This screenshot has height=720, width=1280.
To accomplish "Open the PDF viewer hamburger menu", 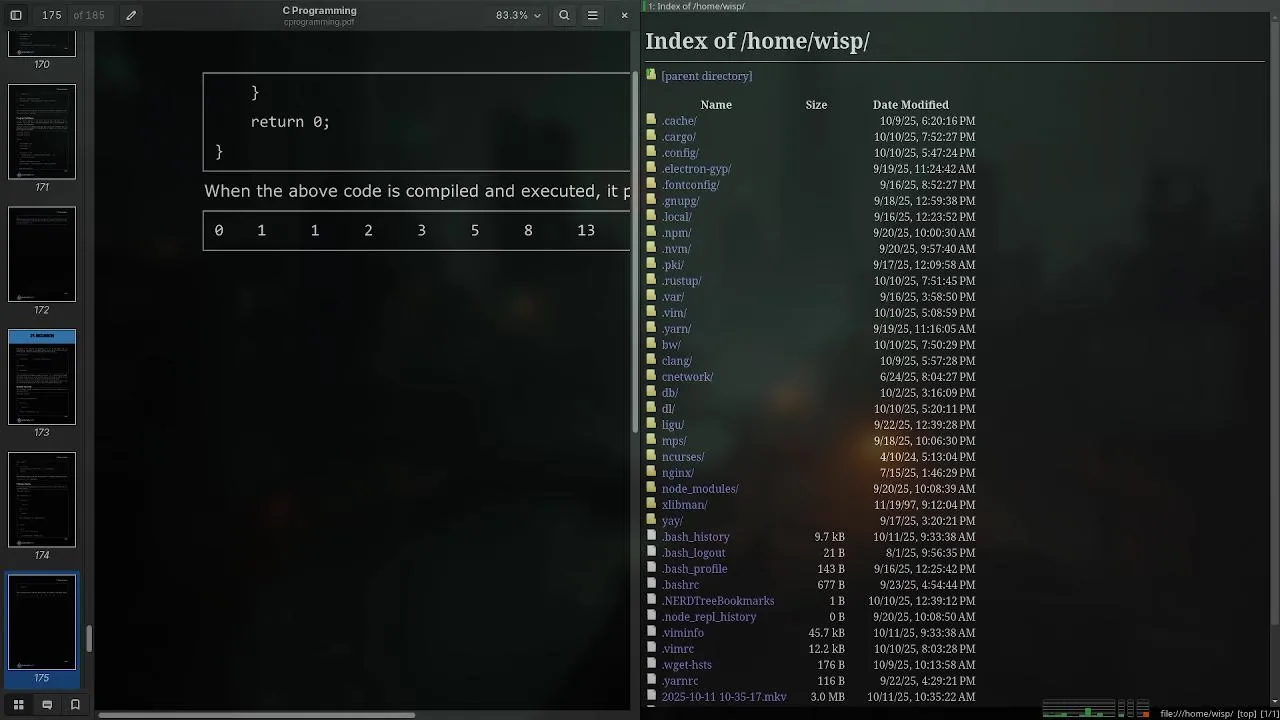I will [592, 15].
